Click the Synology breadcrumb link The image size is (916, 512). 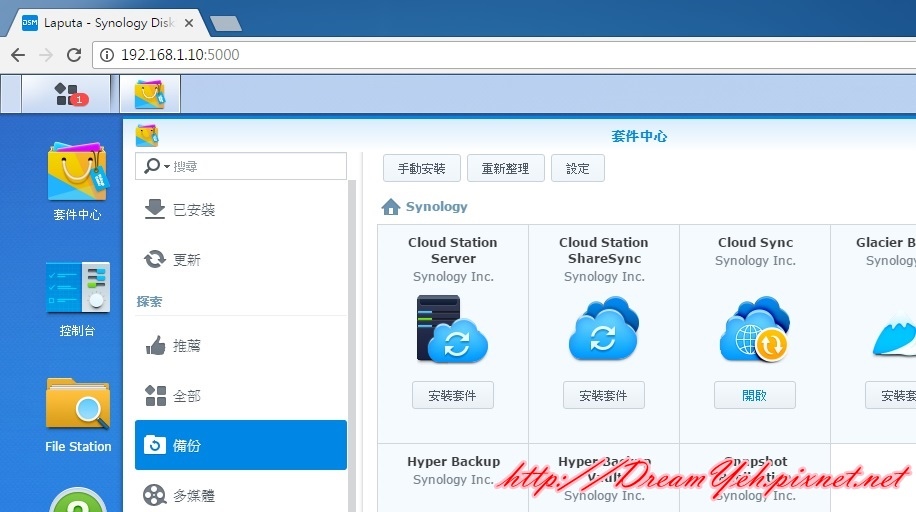[x=436, y=206]
